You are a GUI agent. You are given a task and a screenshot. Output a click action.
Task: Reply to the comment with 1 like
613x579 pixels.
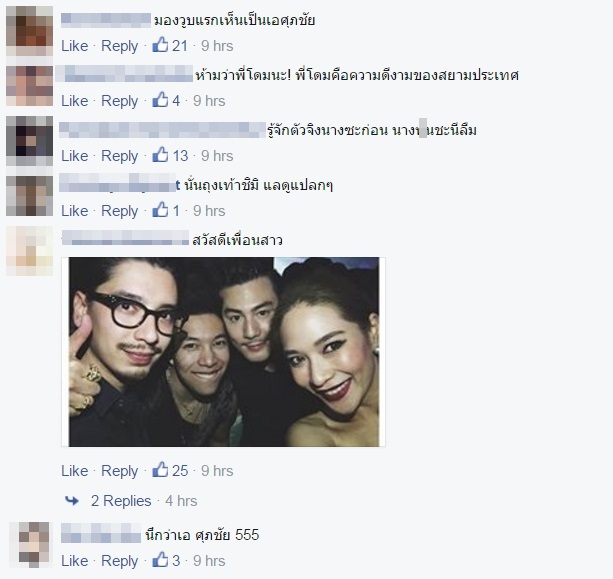tap(119, 211)
